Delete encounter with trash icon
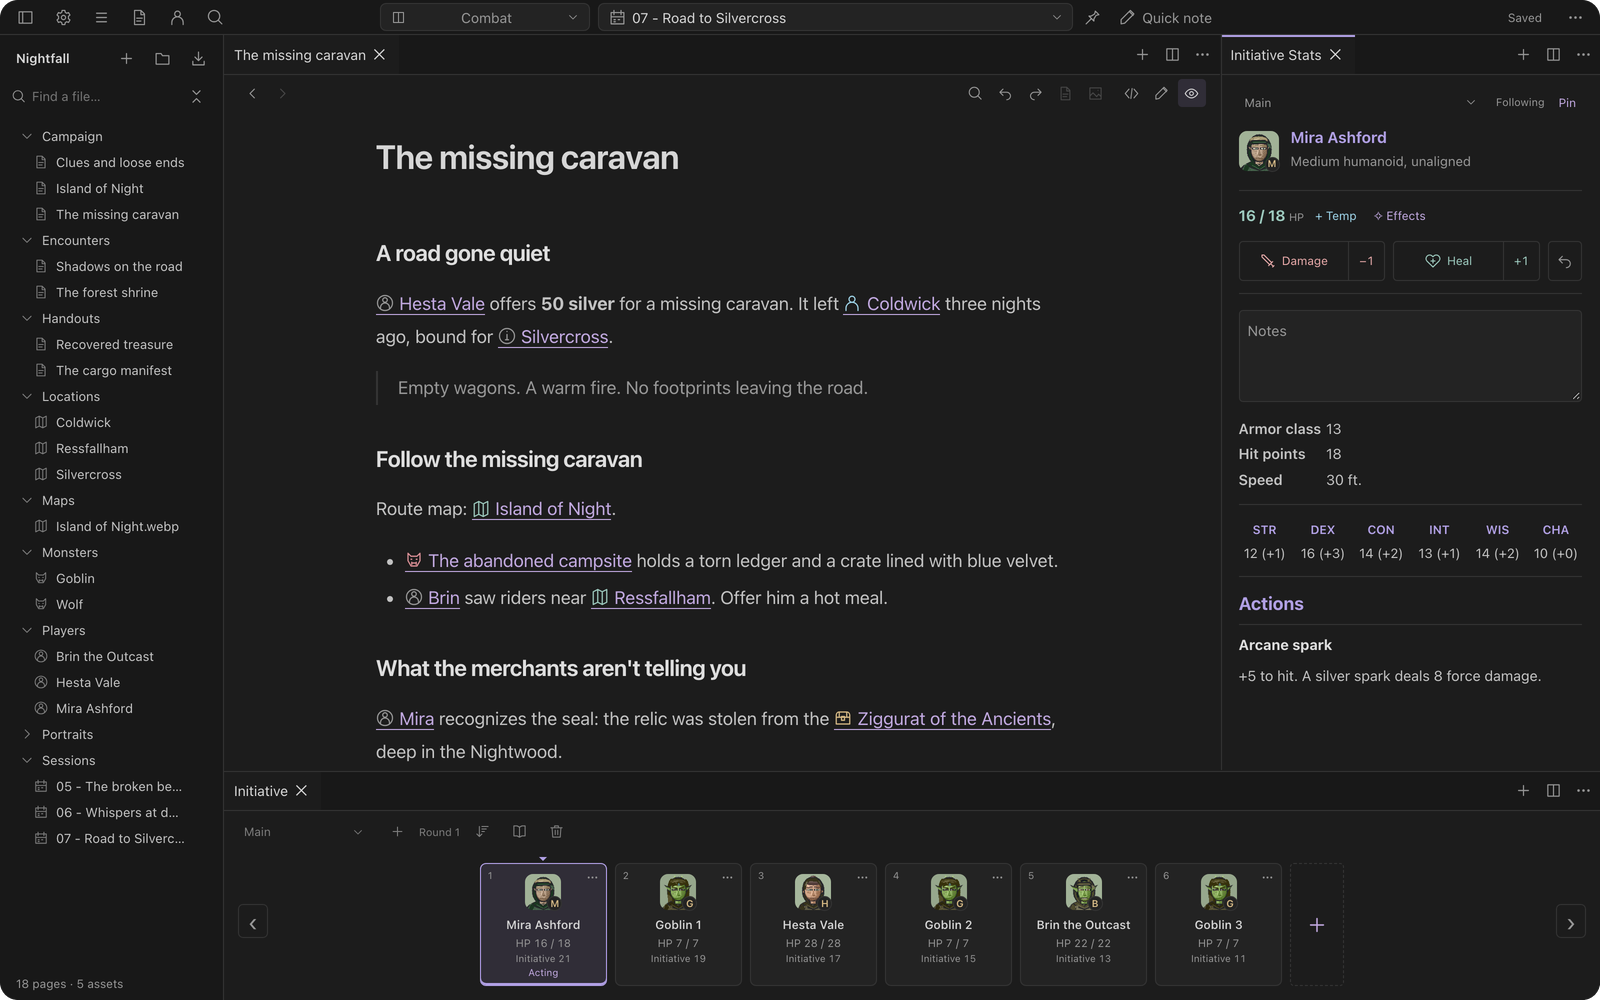The width and height of the screenshot is (1600, 1000). pyautogui.click(x=556, y=831)
